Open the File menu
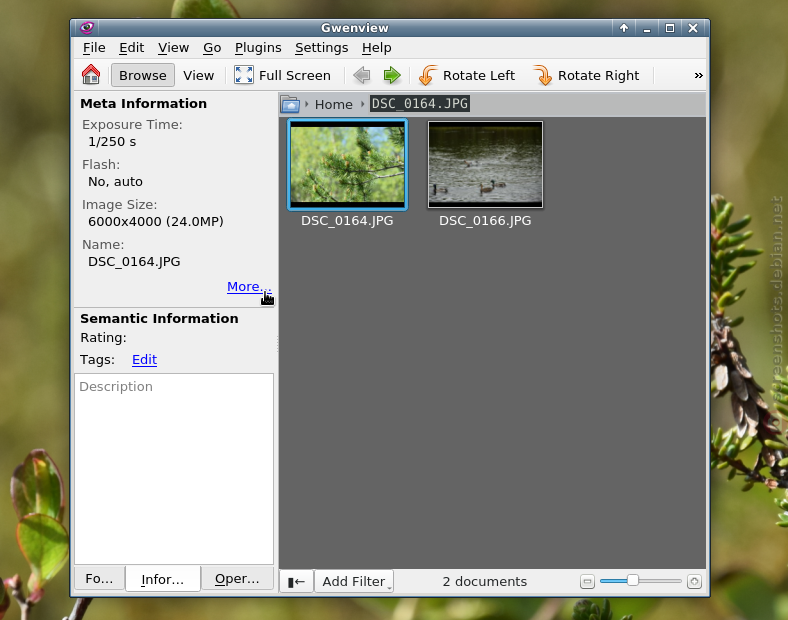The width and height of the screenshot is (788, 620). tap(94, 48)
